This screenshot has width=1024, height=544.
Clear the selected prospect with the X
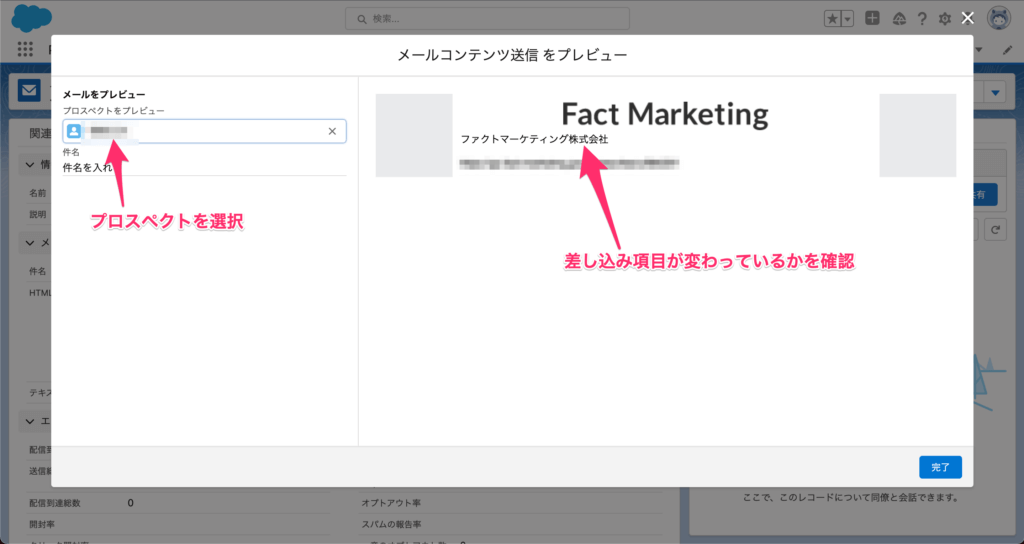(332, 131)
